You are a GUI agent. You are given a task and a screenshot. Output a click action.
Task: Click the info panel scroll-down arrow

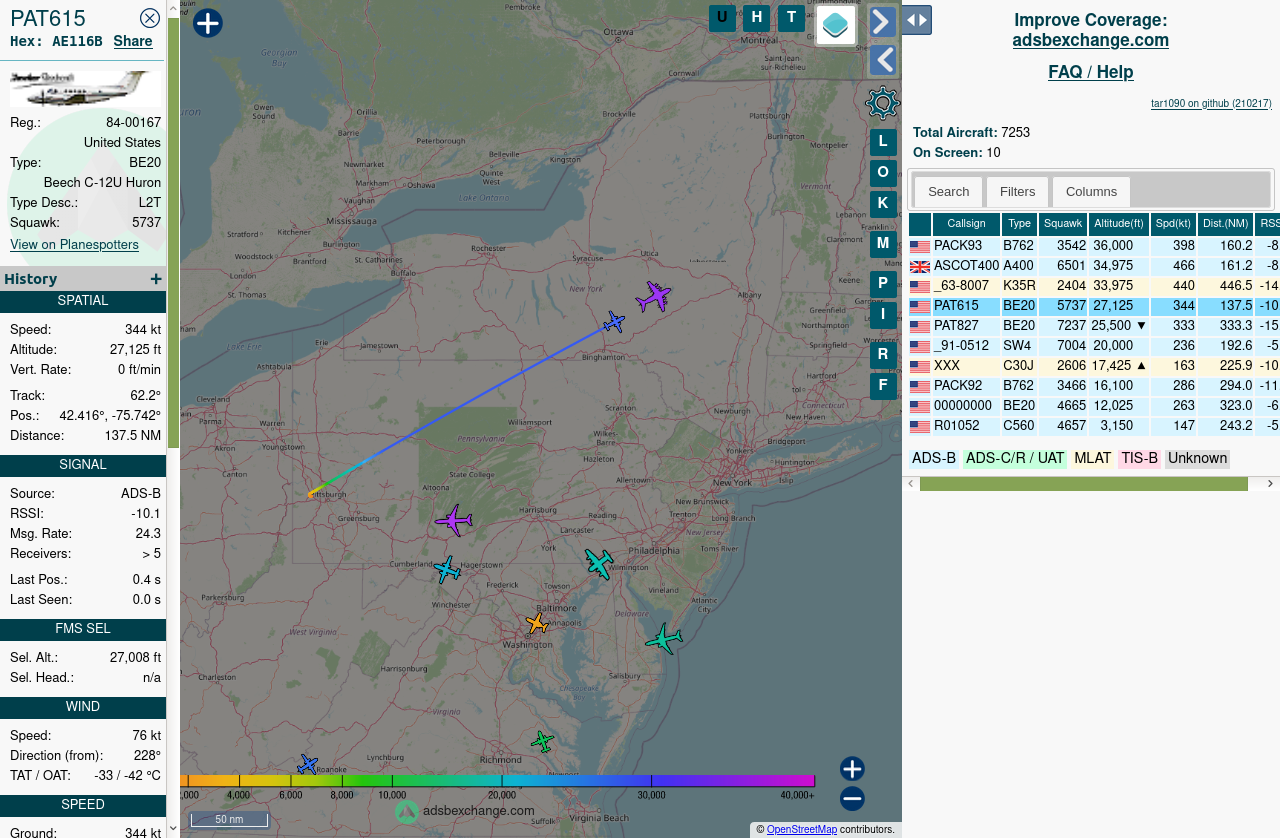[173, 828]
